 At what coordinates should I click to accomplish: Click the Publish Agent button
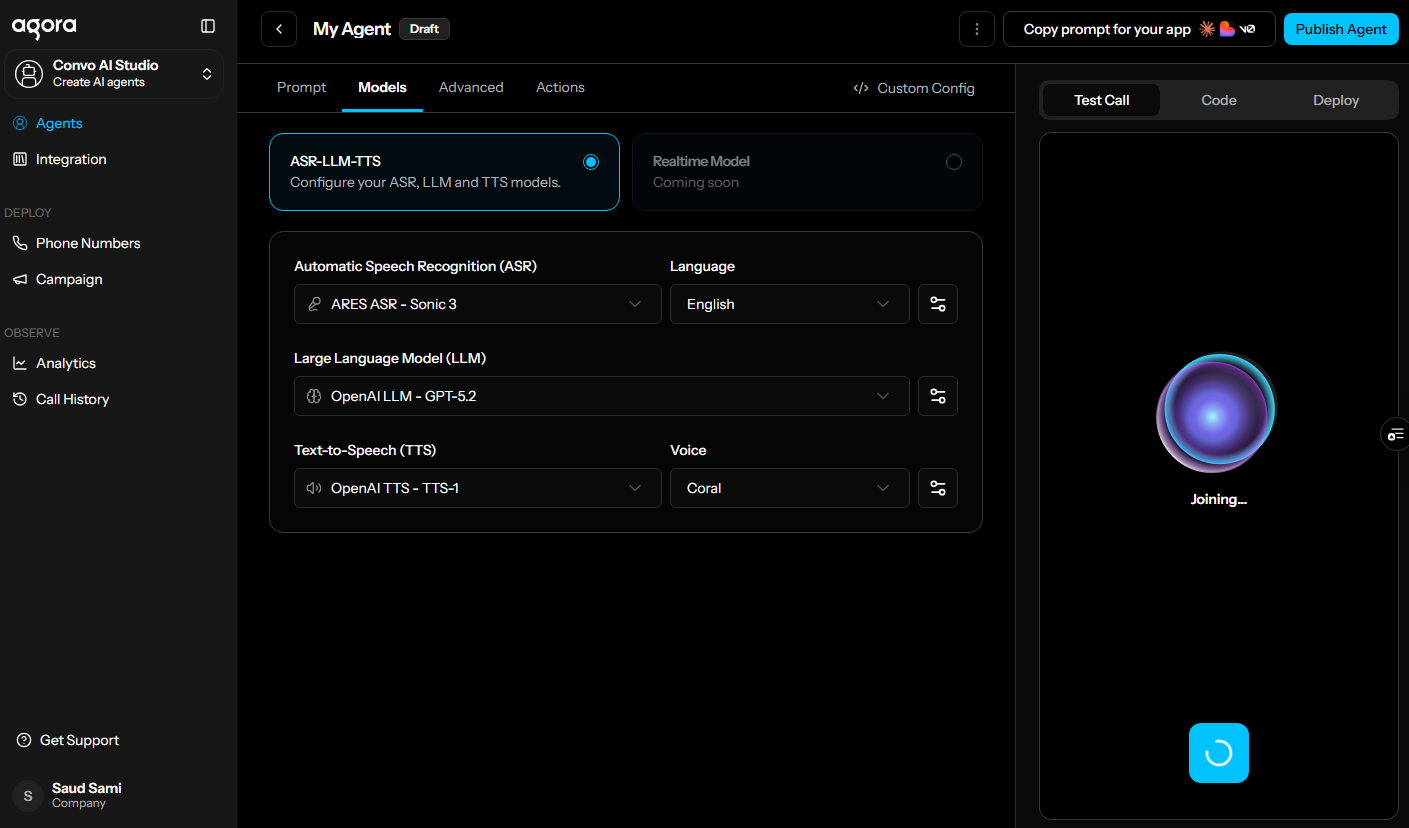[x=1341, y=29]
